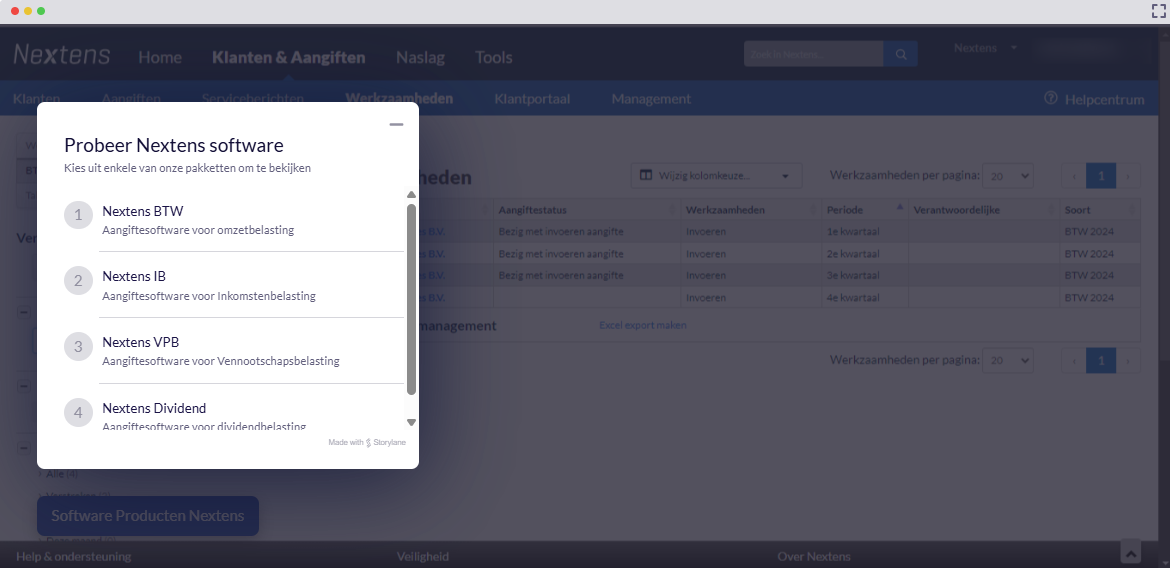Open bottom Werkzaamheden per pagina dropdown
The image size is (1170, 568).
(1007, 361)
